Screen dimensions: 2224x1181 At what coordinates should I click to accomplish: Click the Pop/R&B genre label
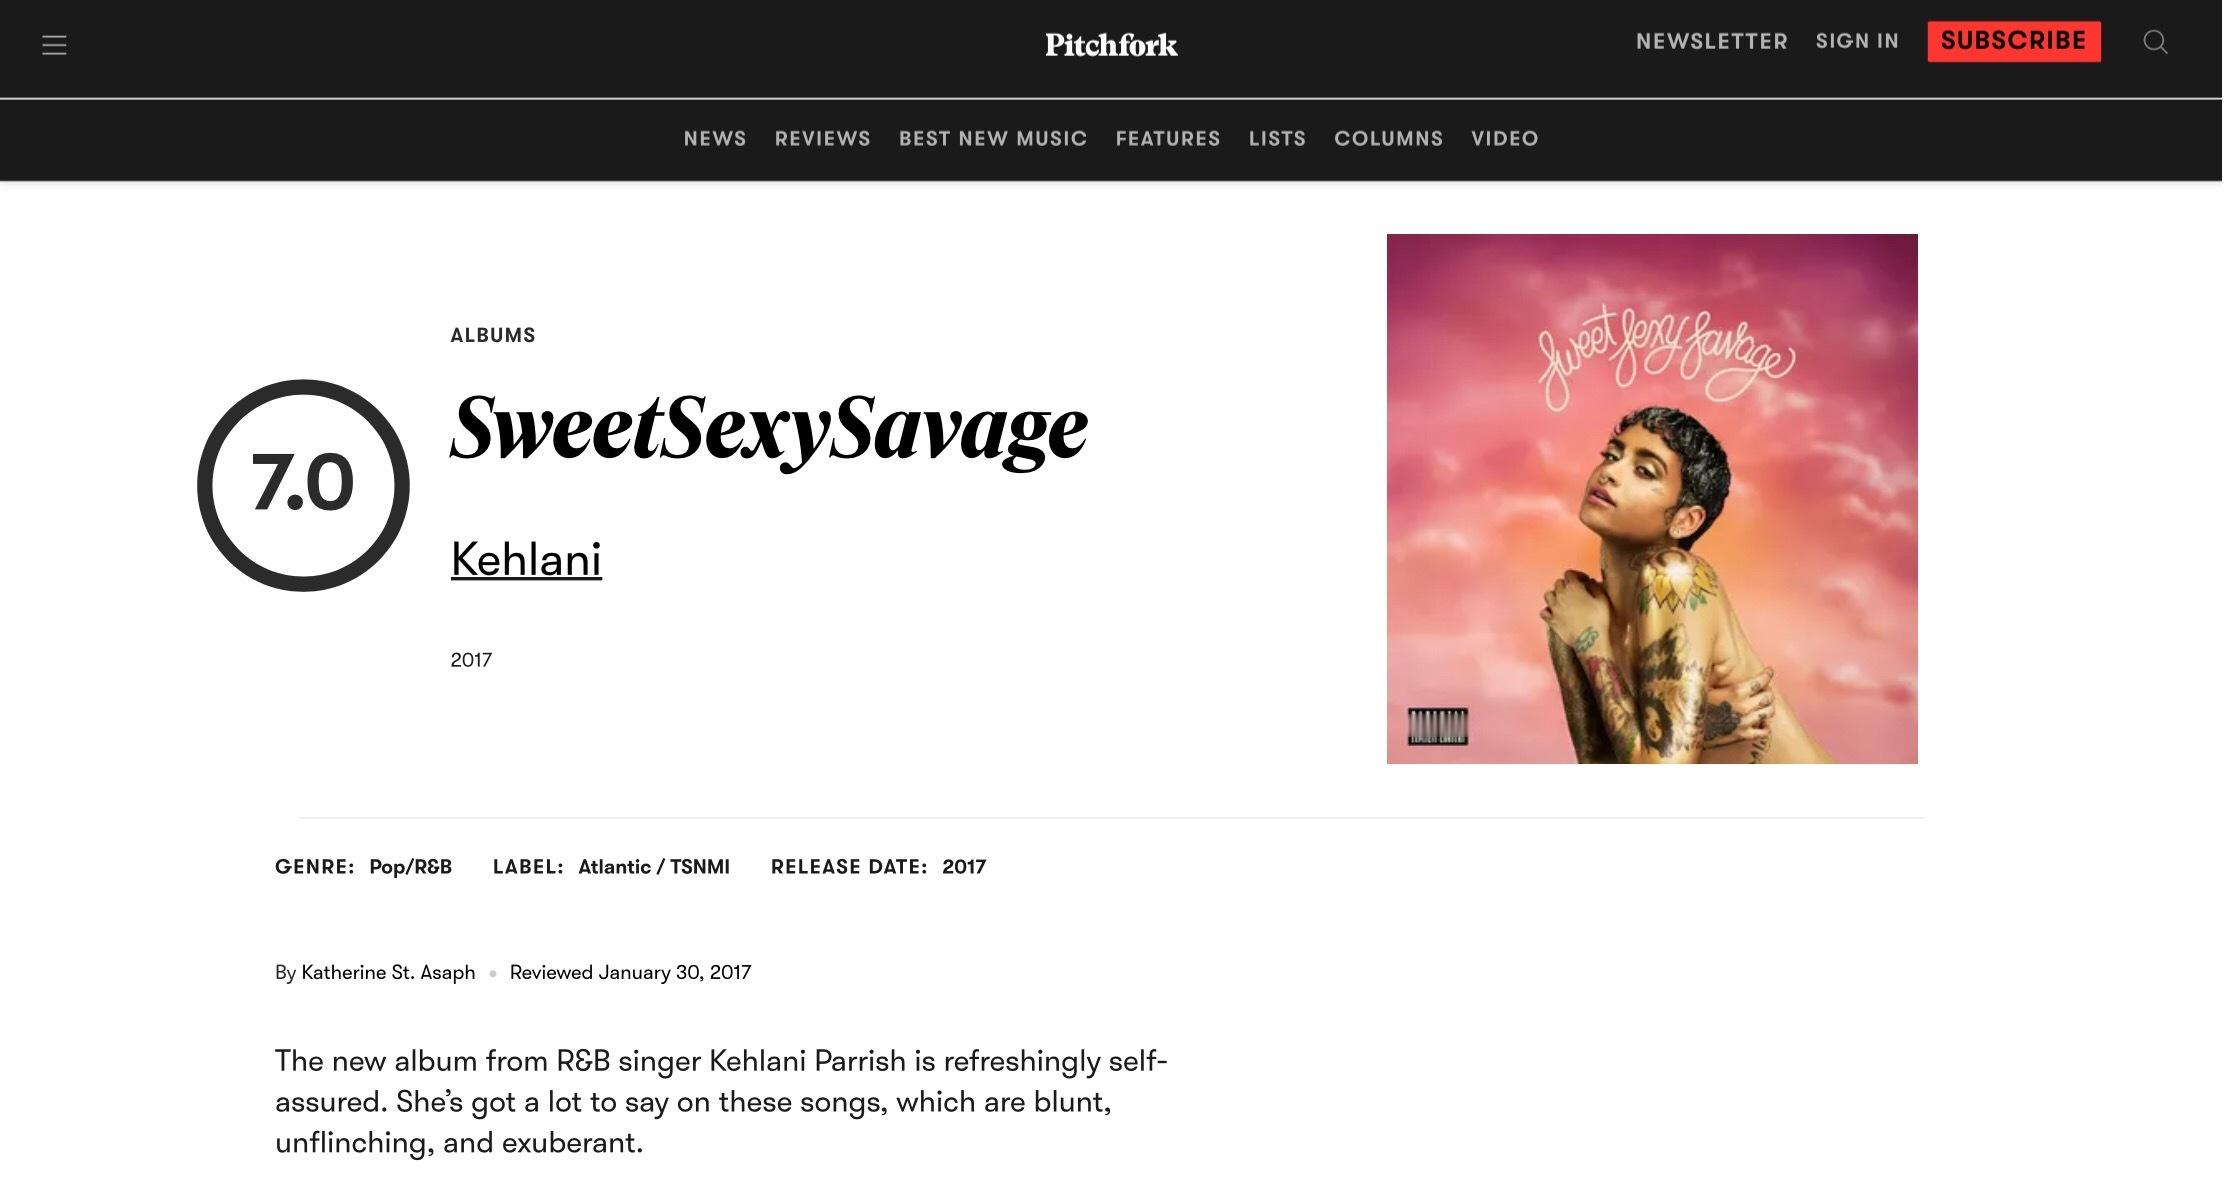[410, 867]
